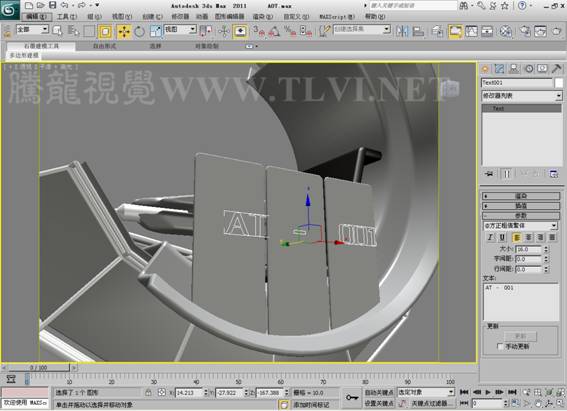Open the MAXScript menu
Image resolution: width=567 pixels, height=411 pixels.
pos(337,17)
